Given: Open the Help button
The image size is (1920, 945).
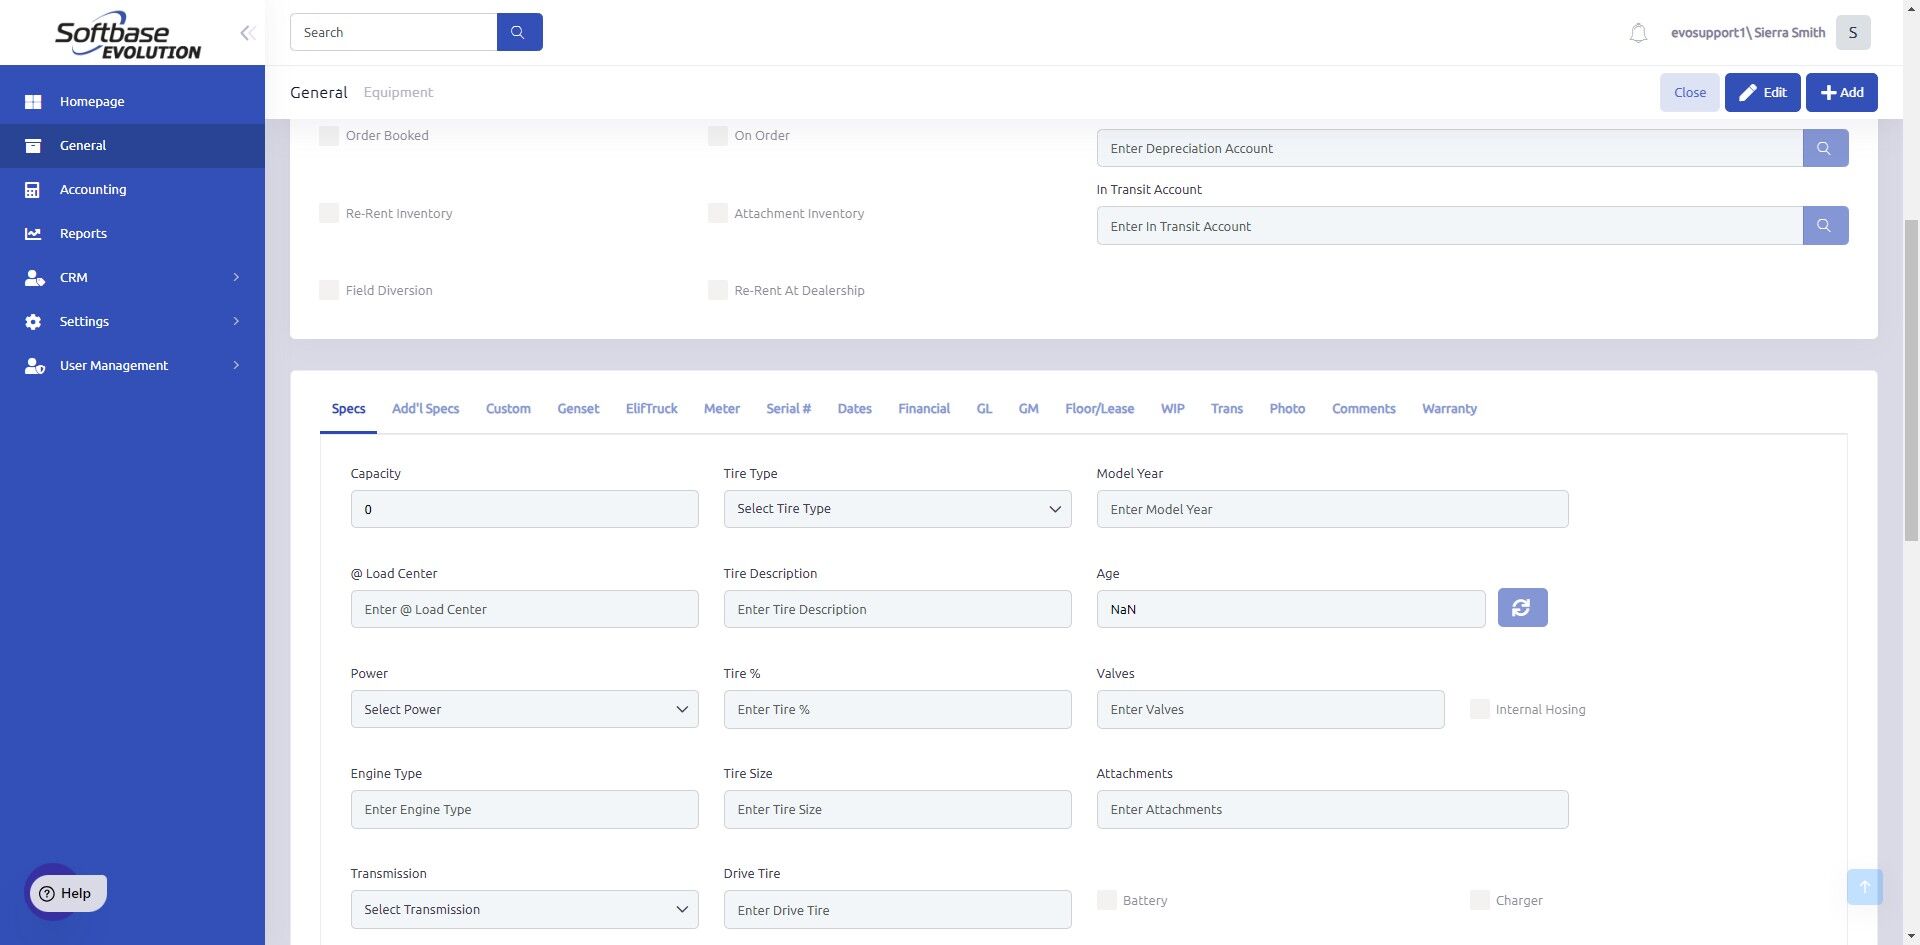Looking at the screenshot, I should click(x=68, y=893).
